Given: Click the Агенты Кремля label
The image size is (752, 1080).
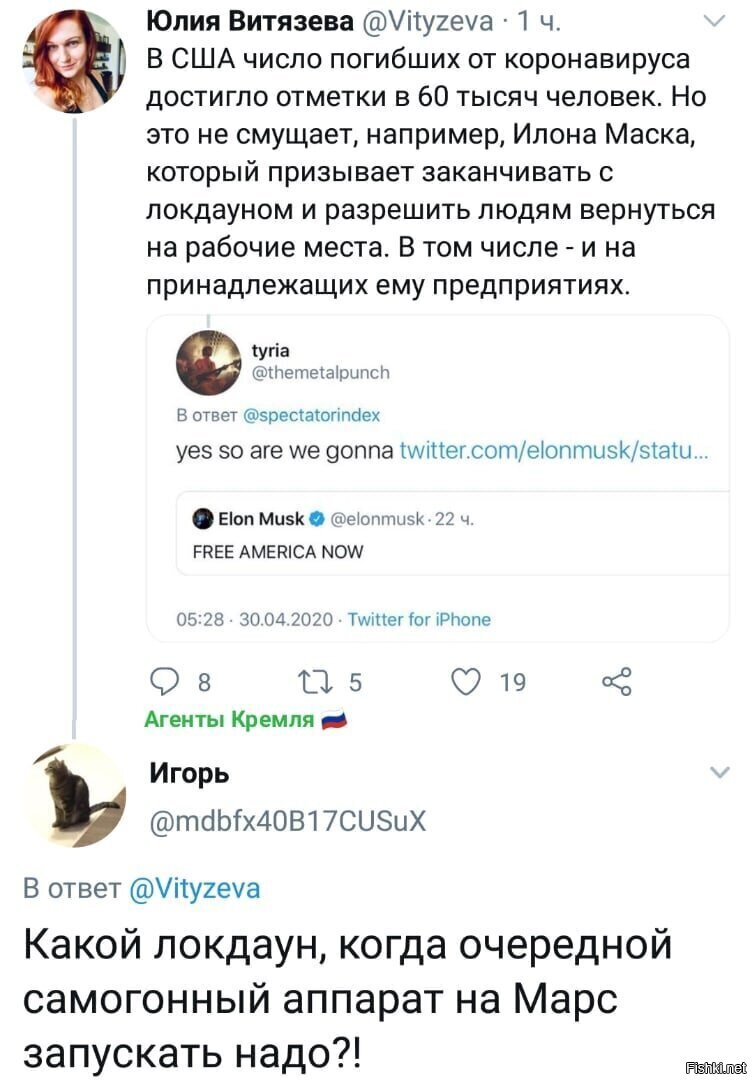Looking at the screenshot, I should pyautogui.click(x=229, y=720).
